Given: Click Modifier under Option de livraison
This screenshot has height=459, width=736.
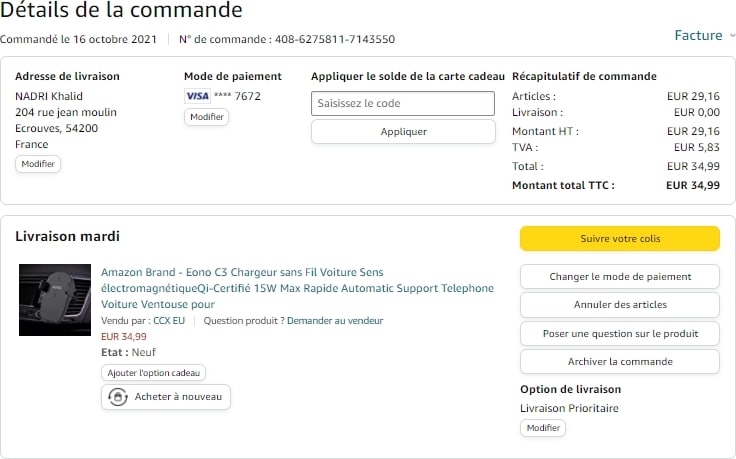Looking at the screenshot, I should point(543,428).
